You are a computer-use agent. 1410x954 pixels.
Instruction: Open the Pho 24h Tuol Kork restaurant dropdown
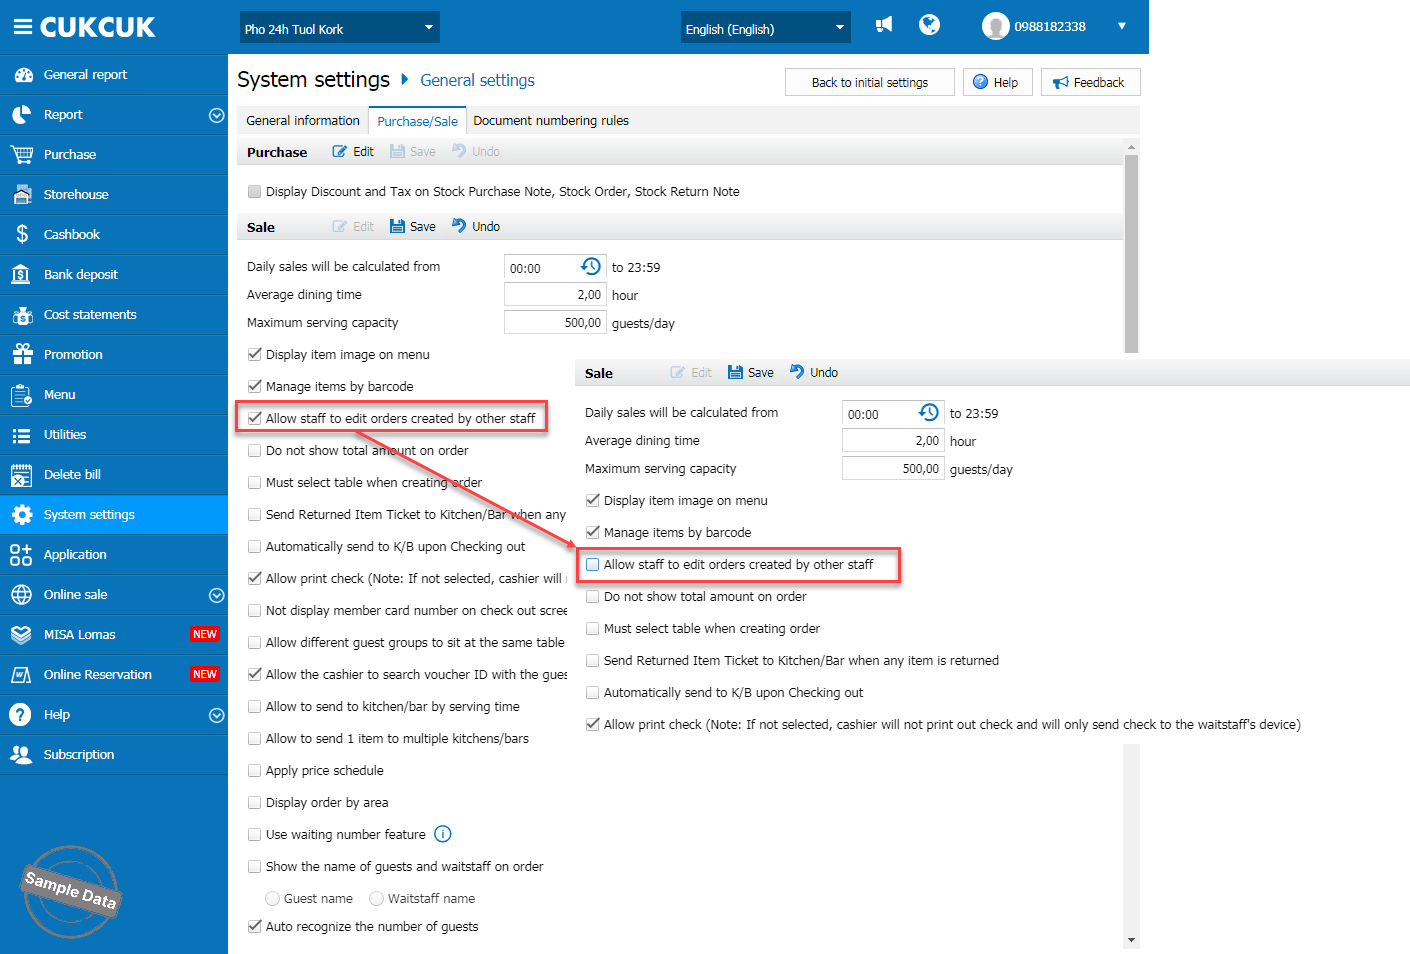click(x=339, y=28)
